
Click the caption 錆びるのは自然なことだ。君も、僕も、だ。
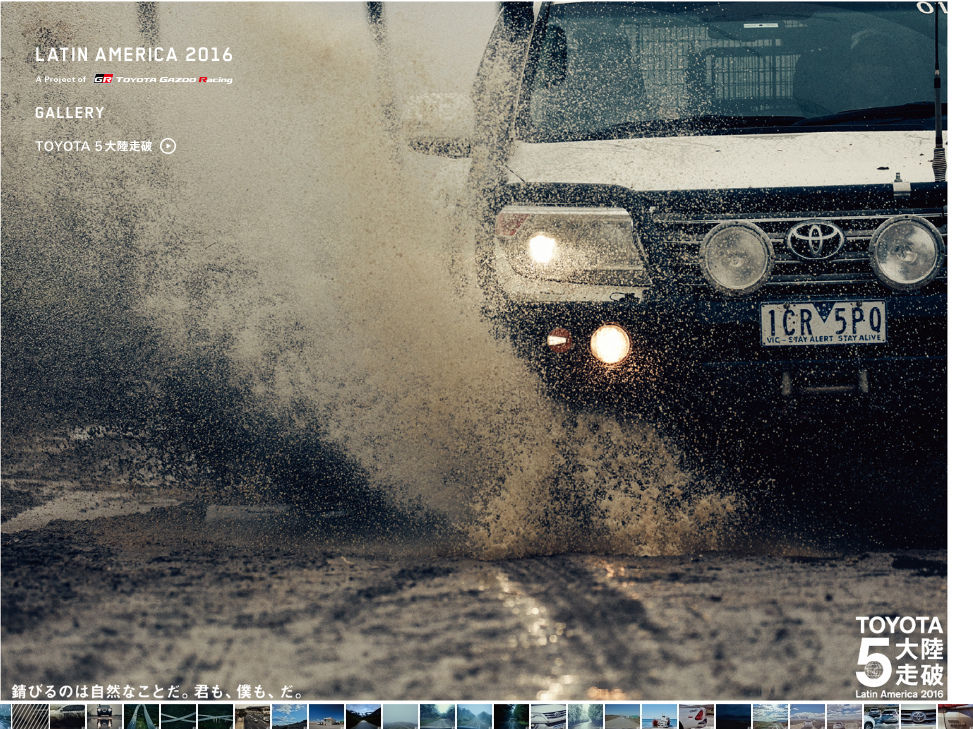tap(158, 691)
